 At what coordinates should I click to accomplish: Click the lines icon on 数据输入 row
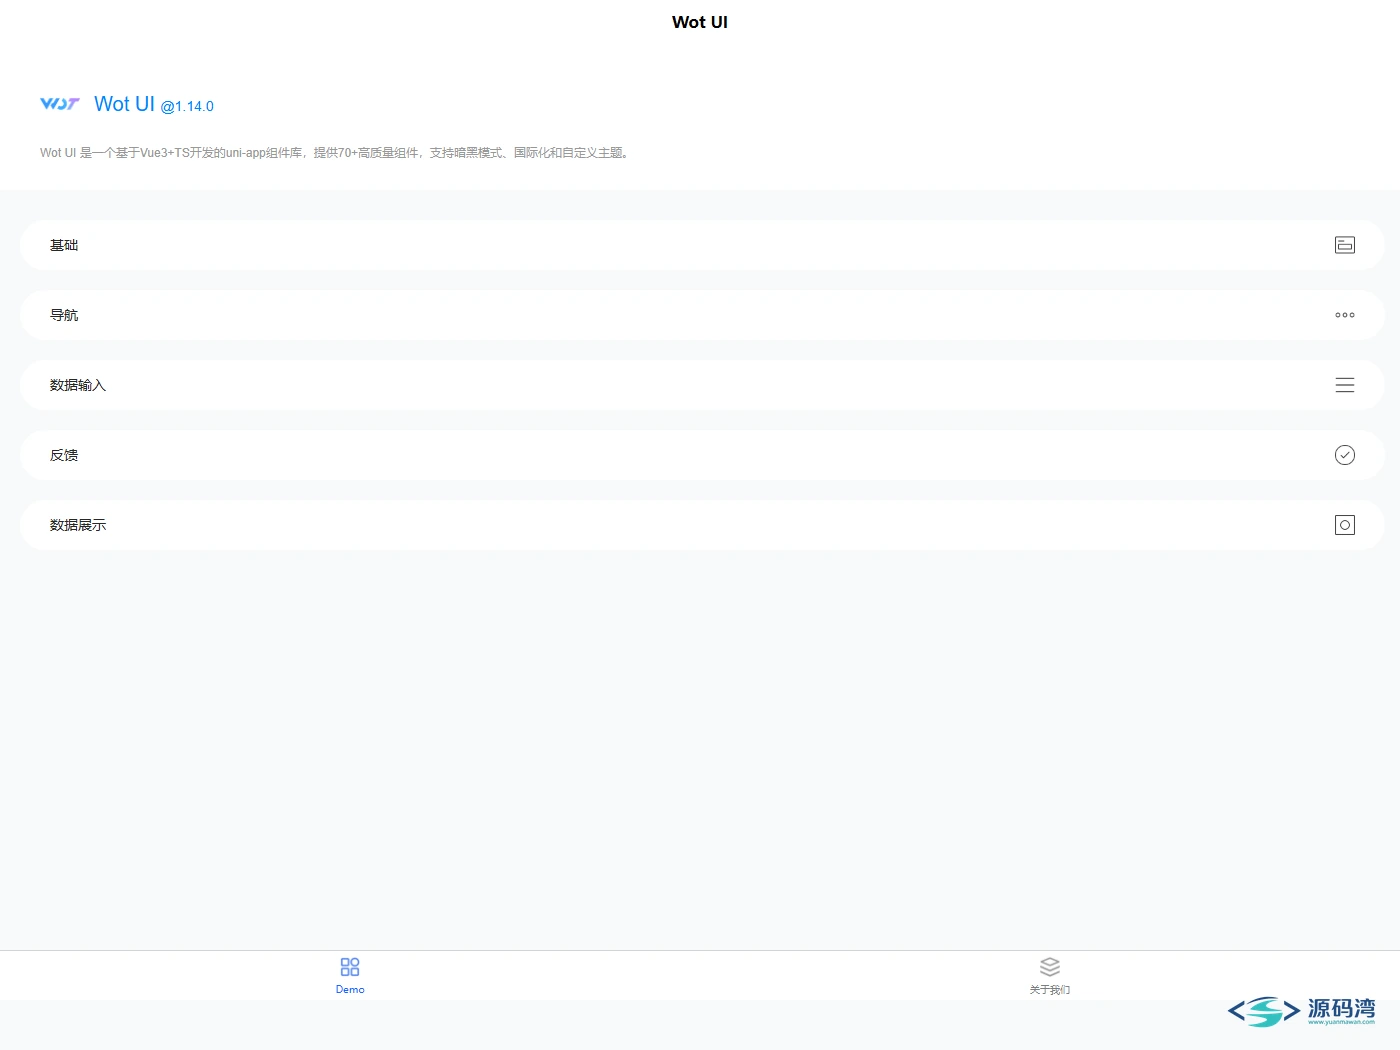pyautogui.click(x=1345, y=385)
